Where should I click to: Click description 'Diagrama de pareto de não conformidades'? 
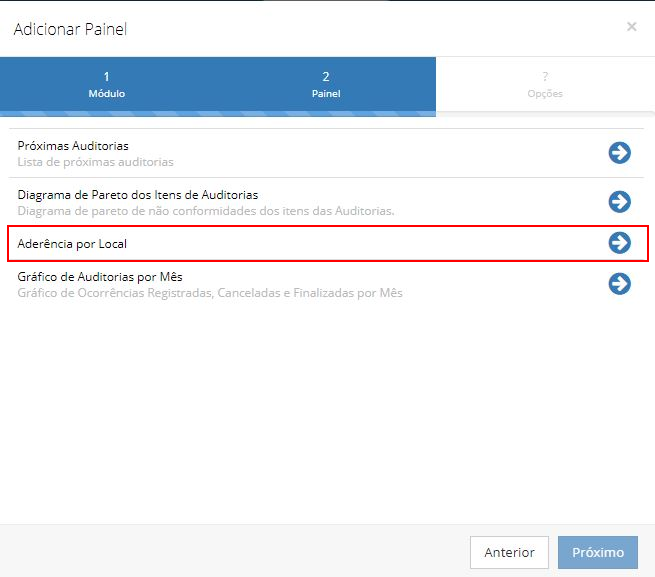(x=206, y=211)
